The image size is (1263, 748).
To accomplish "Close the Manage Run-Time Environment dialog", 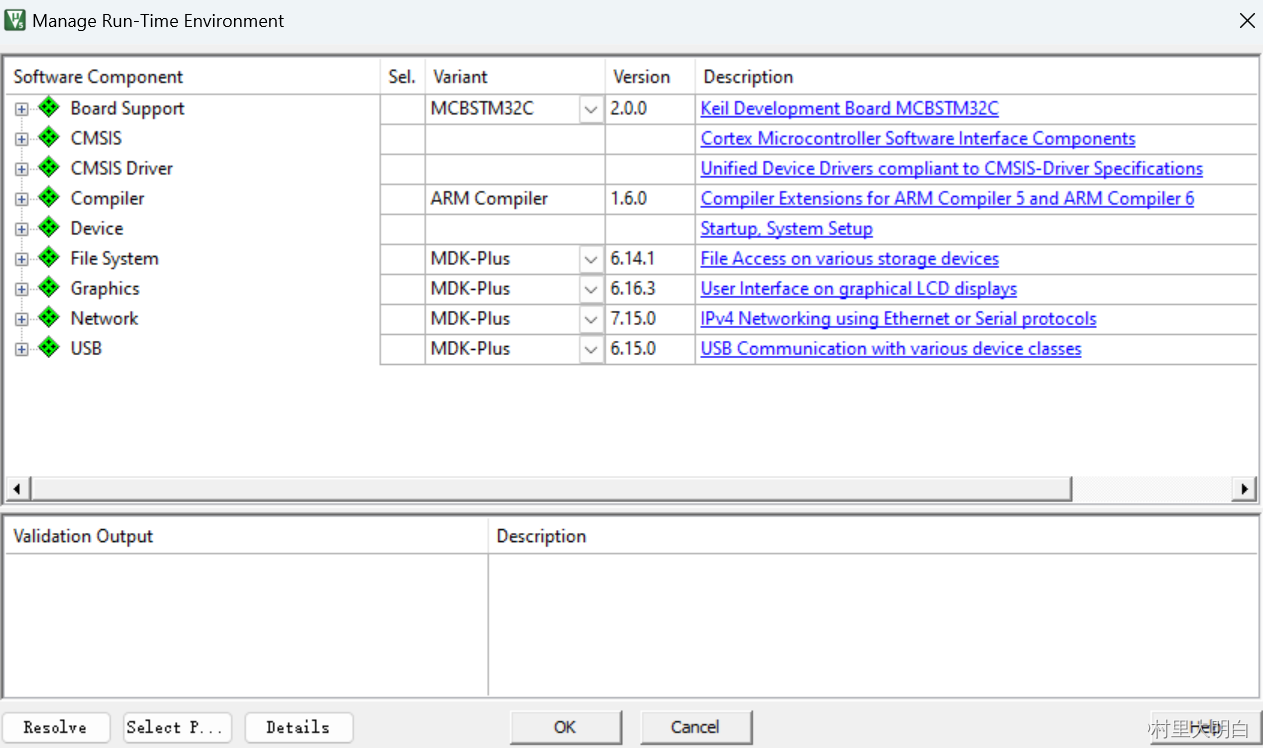I will 1247,20.
